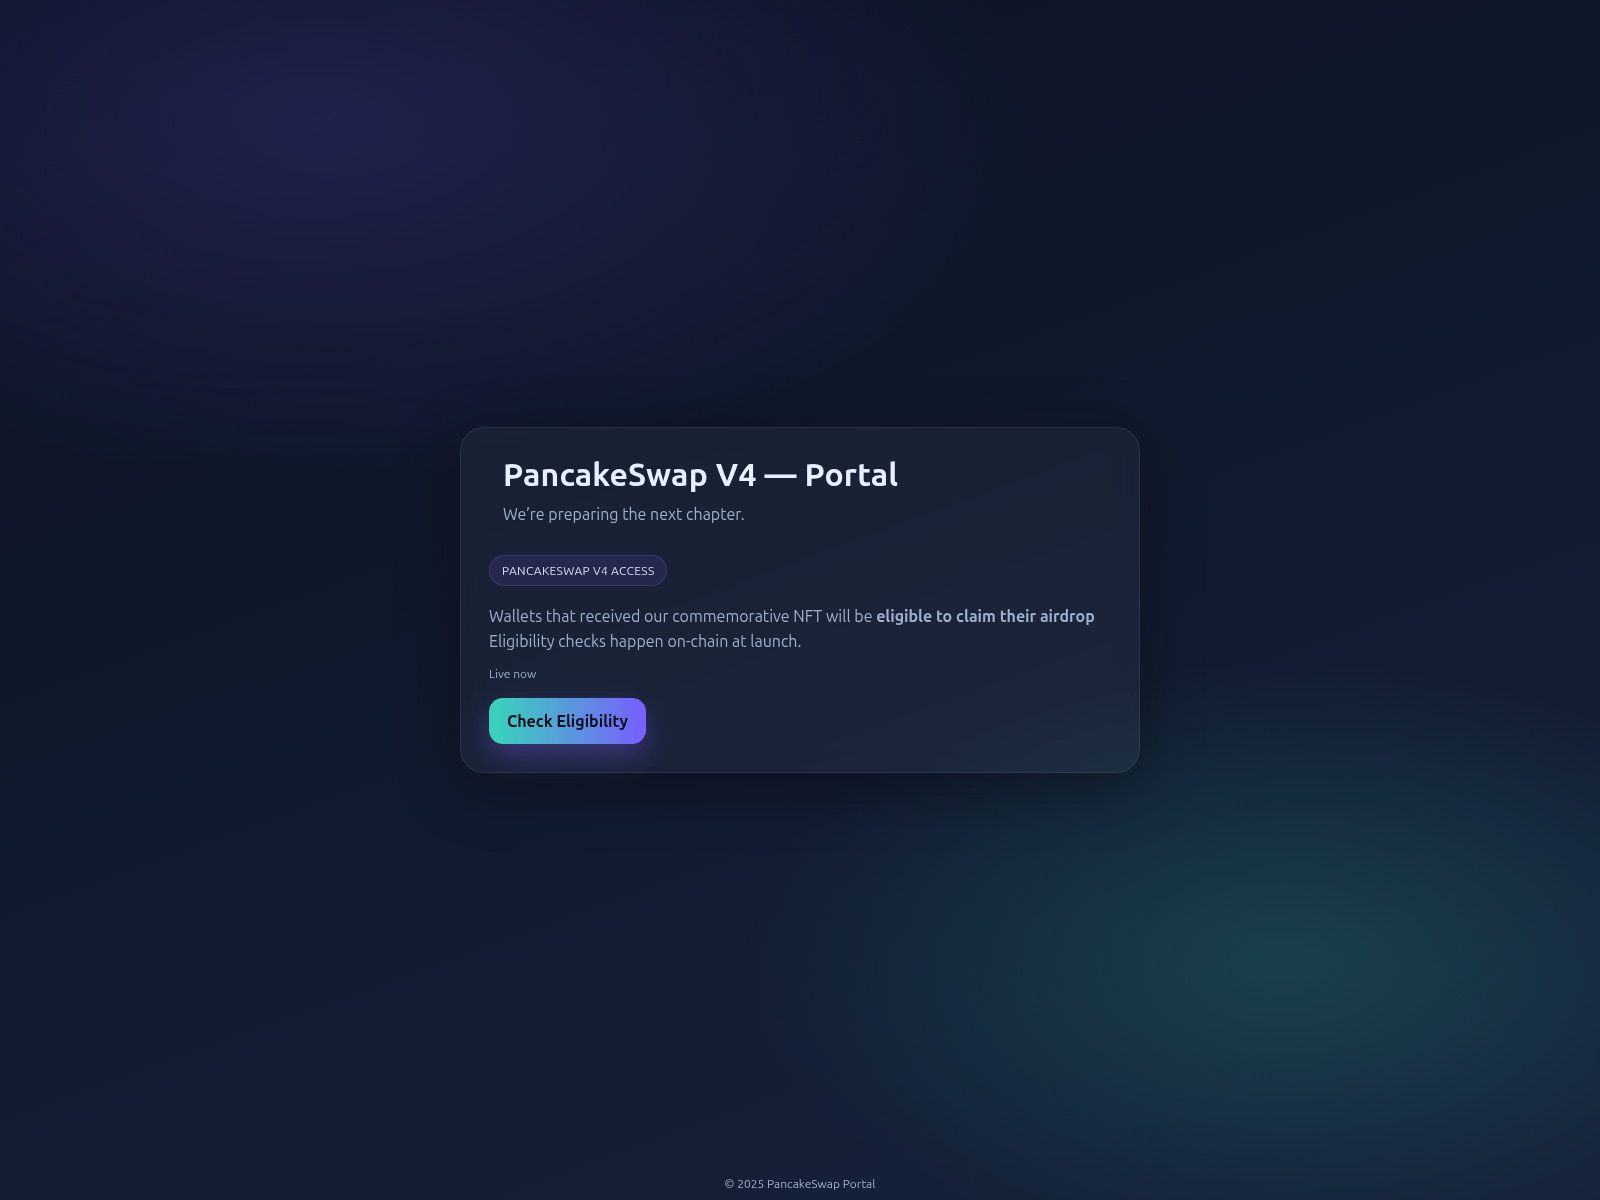Click the © 2025 PancakeSwap Portal footer

click(x=800, y=1184)
